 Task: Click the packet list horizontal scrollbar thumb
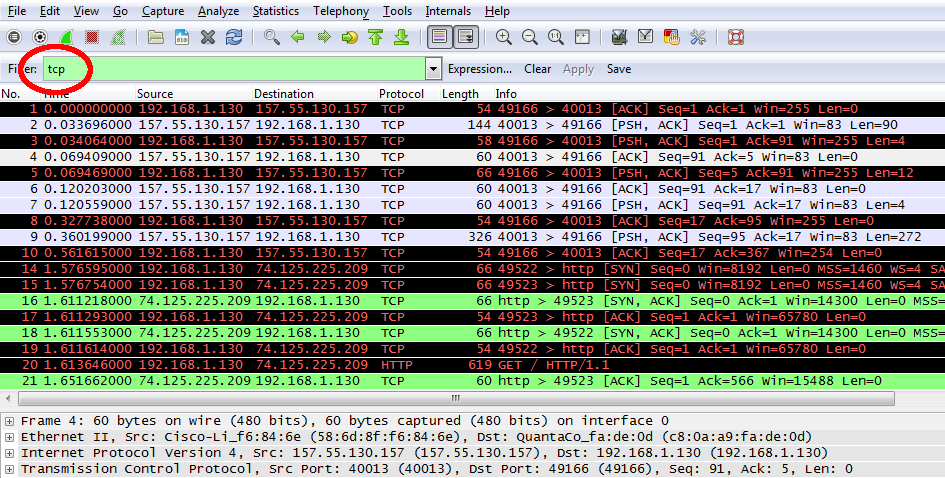(x=456, y=398)
